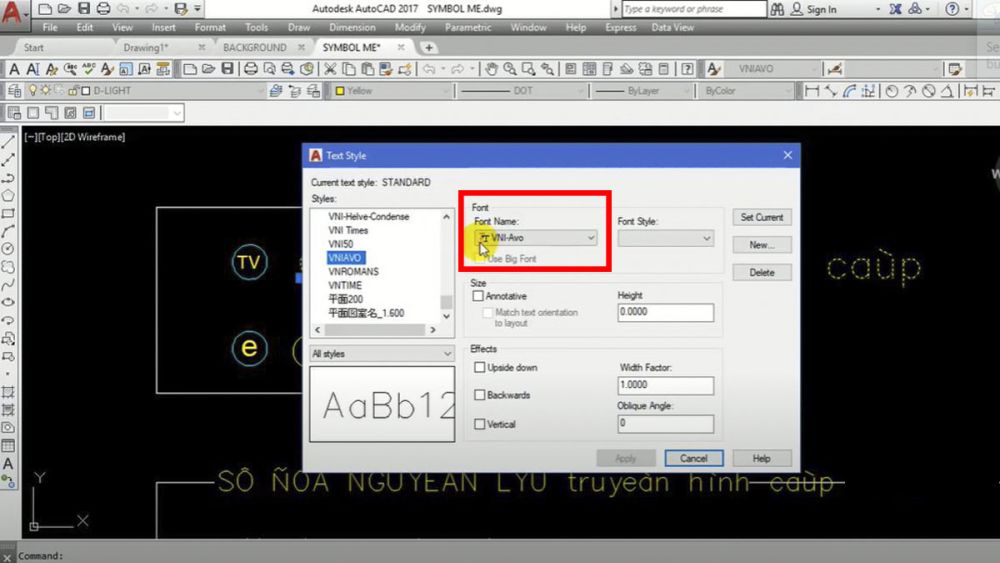This screenshot has height=563, width=1000.
Task: Toggle the layer freeze sun icon
Action: tap(46, 91)
